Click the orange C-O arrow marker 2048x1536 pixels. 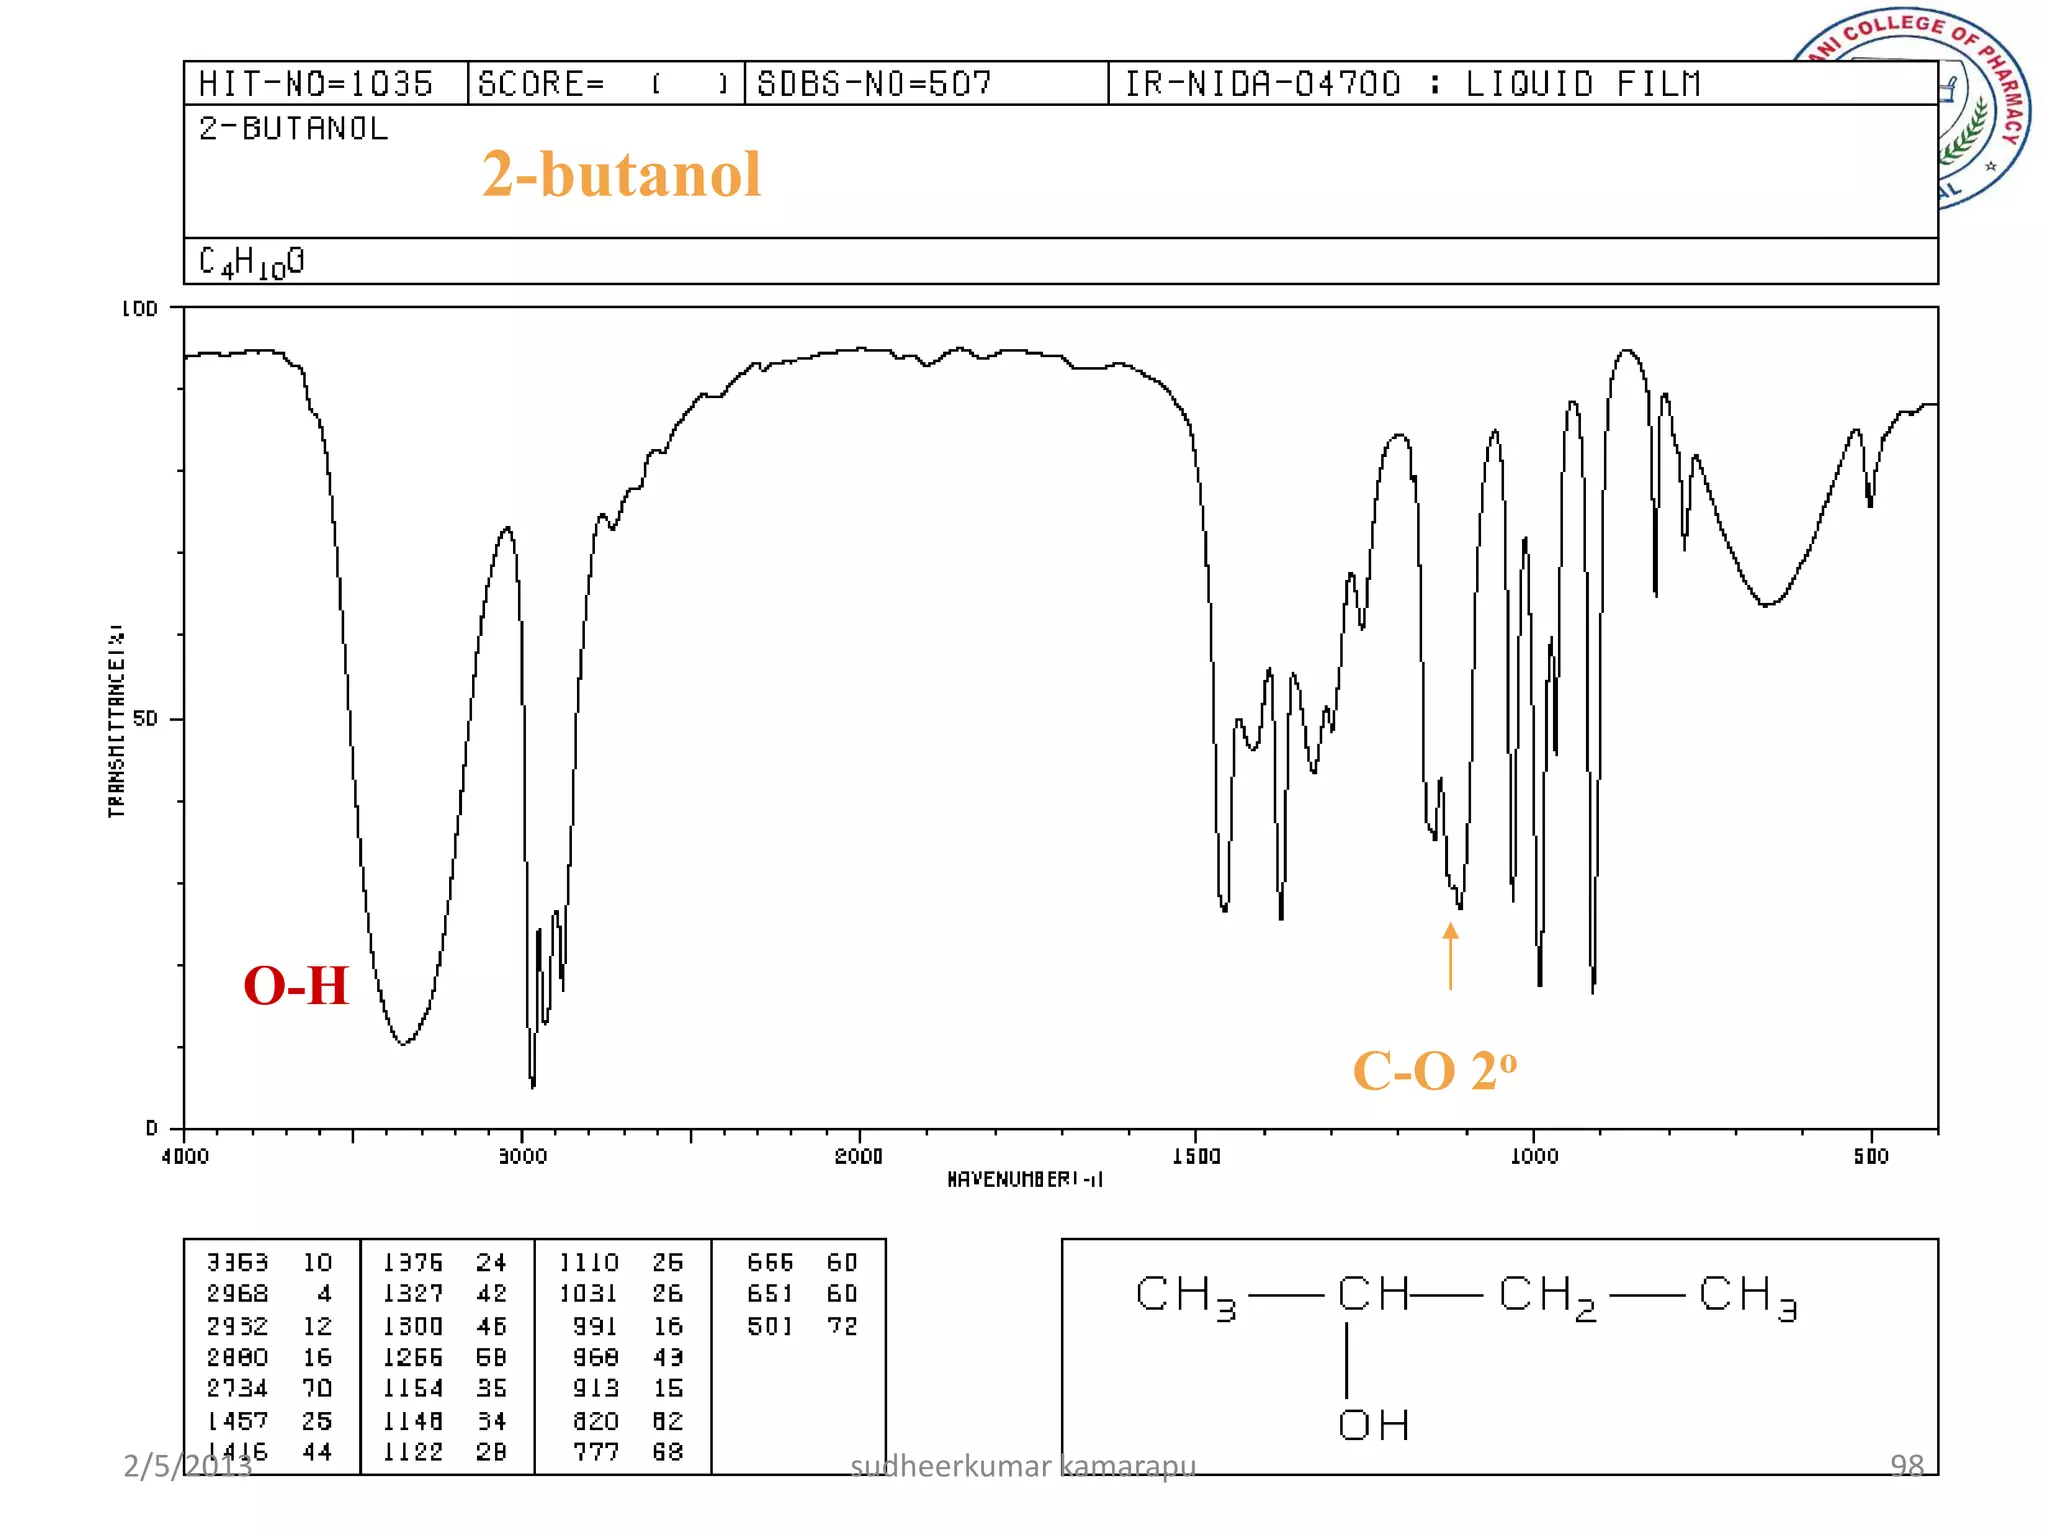tap(1450, 955)
